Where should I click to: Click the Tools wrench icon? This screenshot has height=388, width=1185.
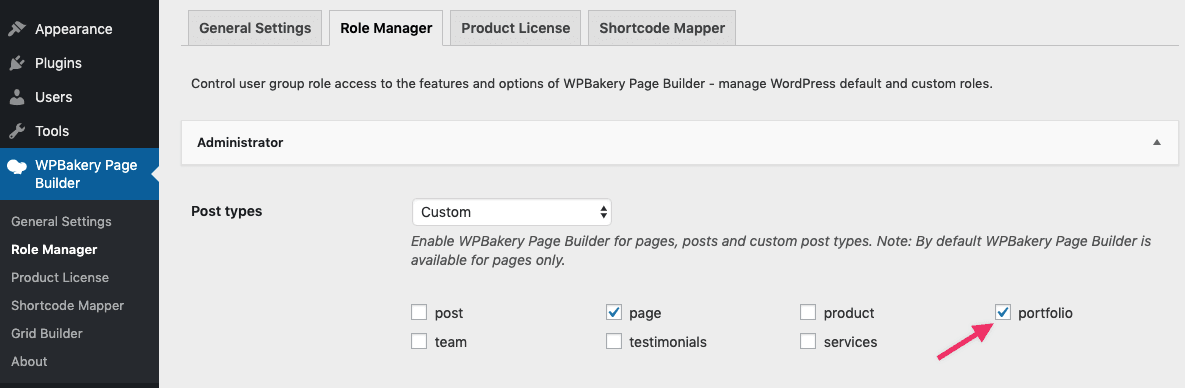coord(16,132)
